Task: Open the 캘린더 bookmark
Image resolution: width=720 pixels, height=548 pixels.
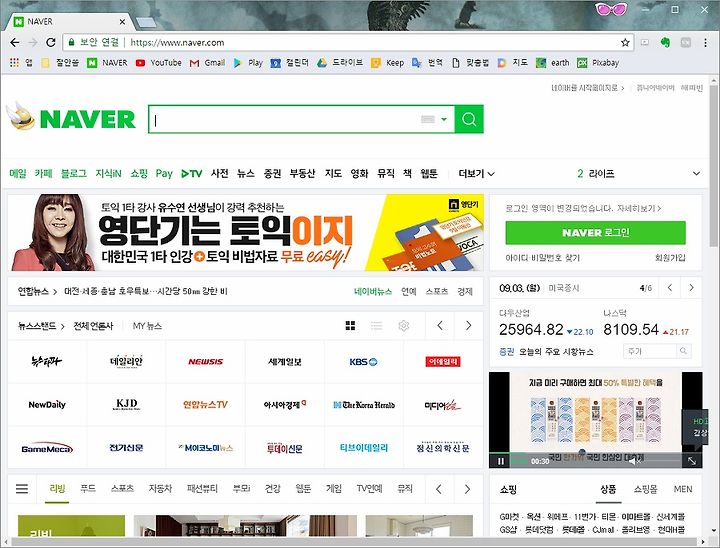Action: click(290, 63)
